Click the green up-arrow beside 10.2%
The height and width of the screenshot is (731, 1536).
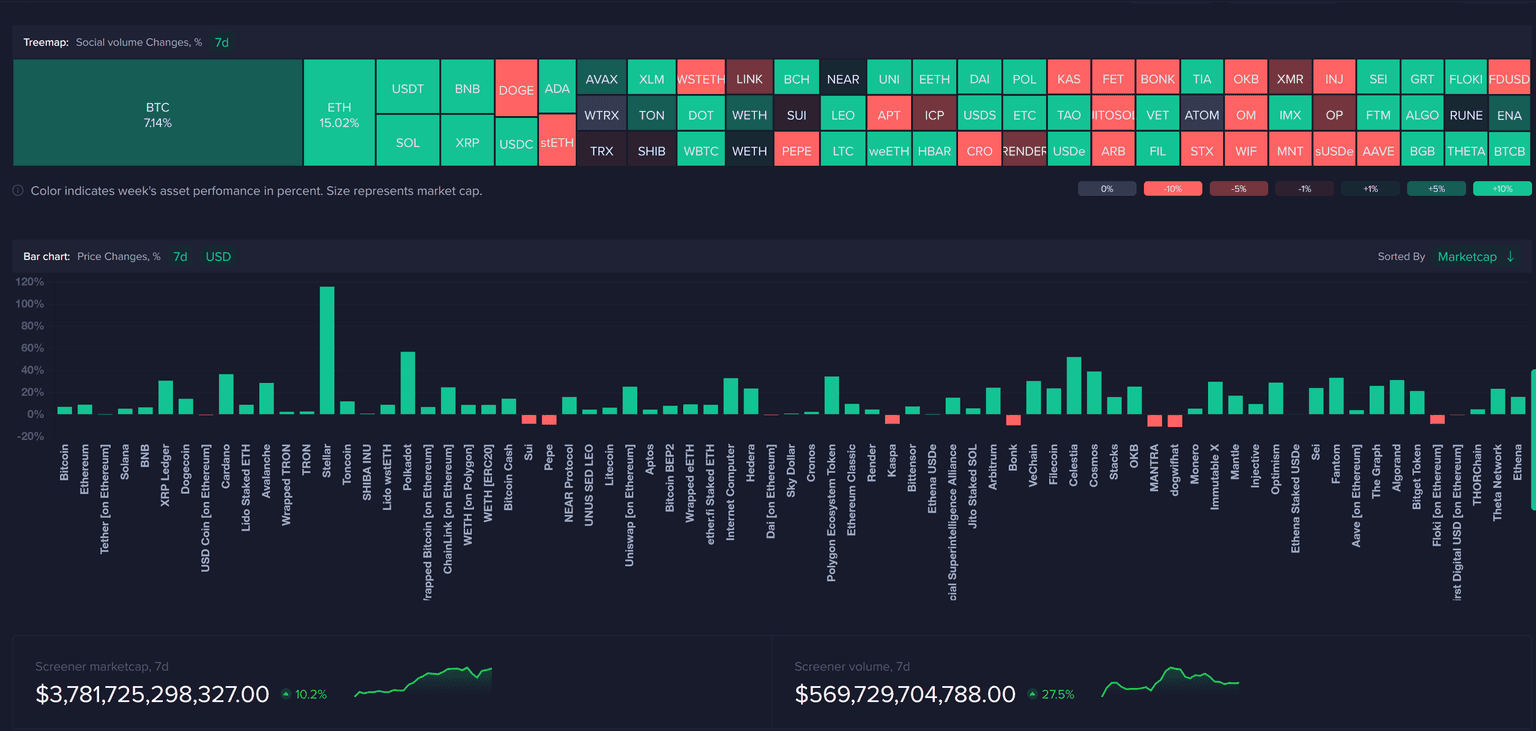pyautogui.click(x=286, y=694)
